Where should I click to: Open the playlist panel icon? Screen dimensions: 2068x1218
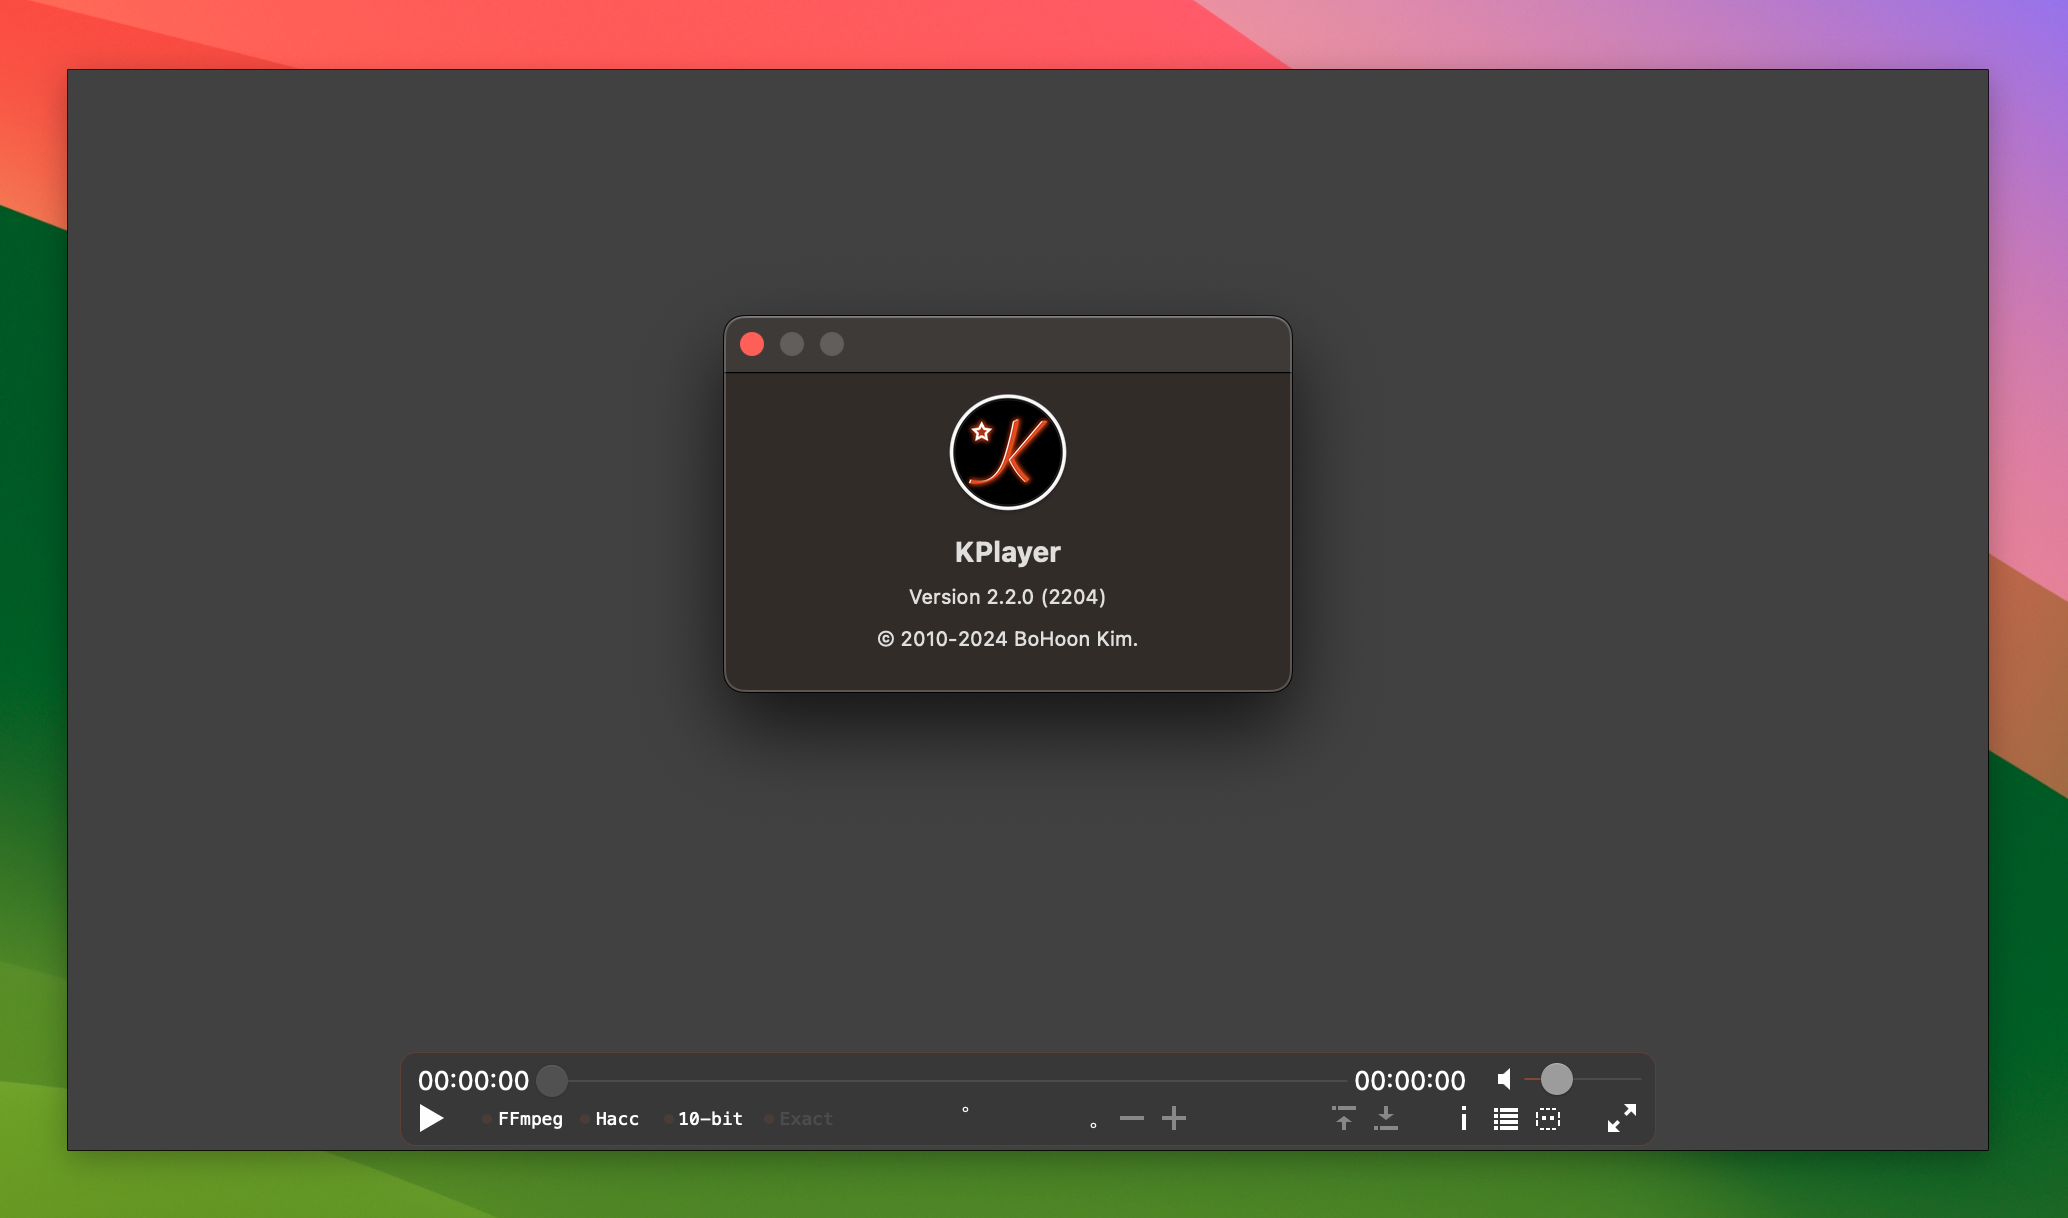tap(1504, 1118)
